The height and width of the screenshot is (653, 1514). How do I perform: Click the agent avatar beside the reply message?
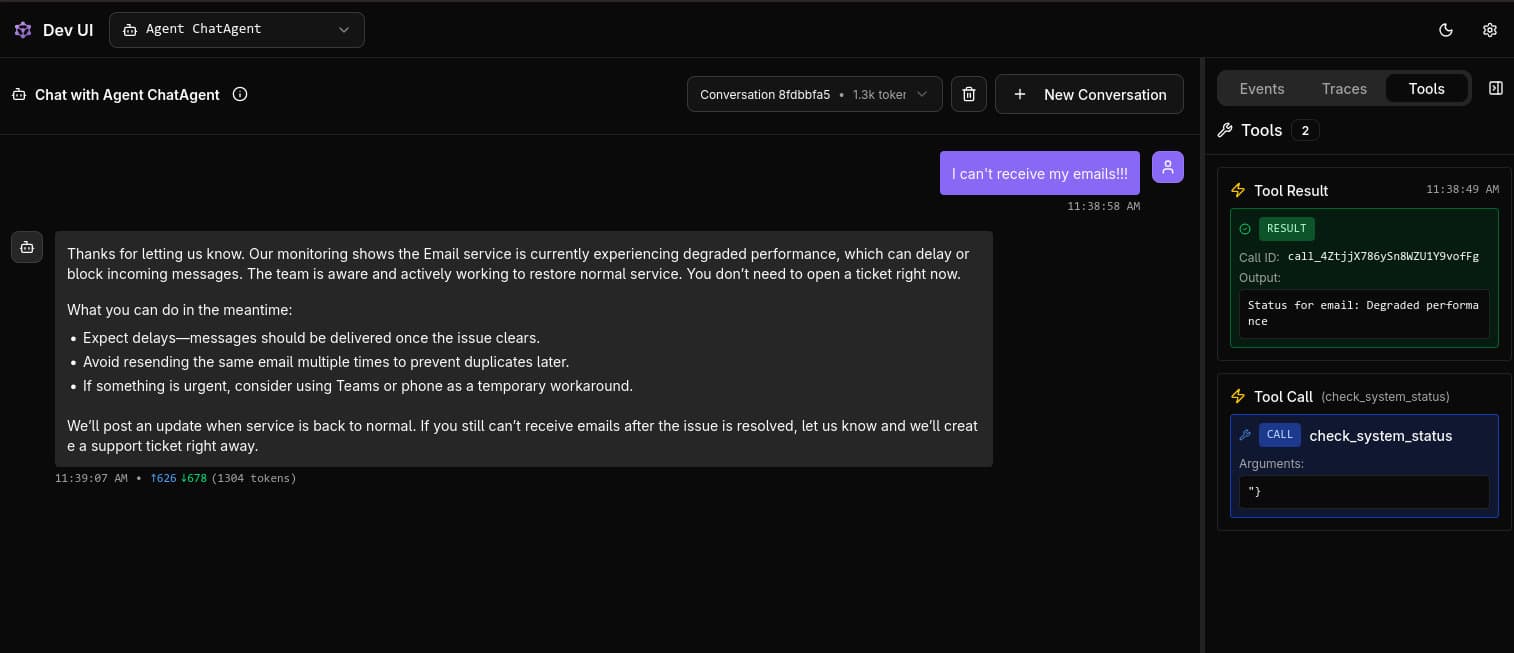click(x=27, y=246)
